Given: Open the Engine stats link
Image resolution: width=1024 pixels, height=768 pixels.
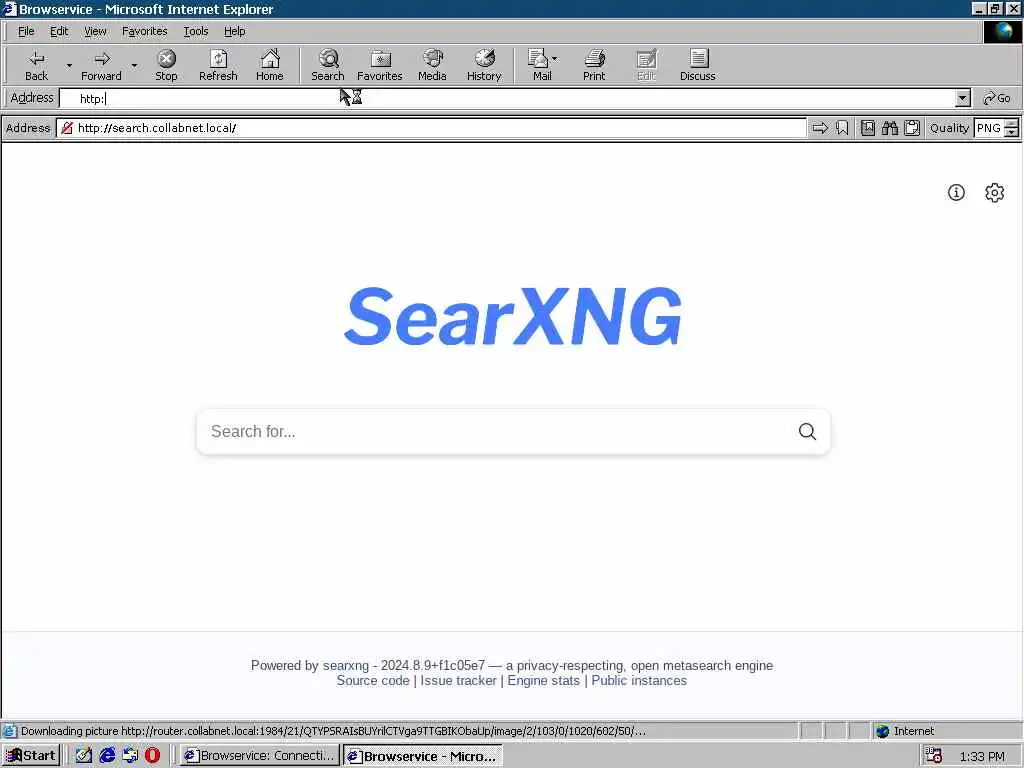Looking at the screenshot, I should point(543,680).
